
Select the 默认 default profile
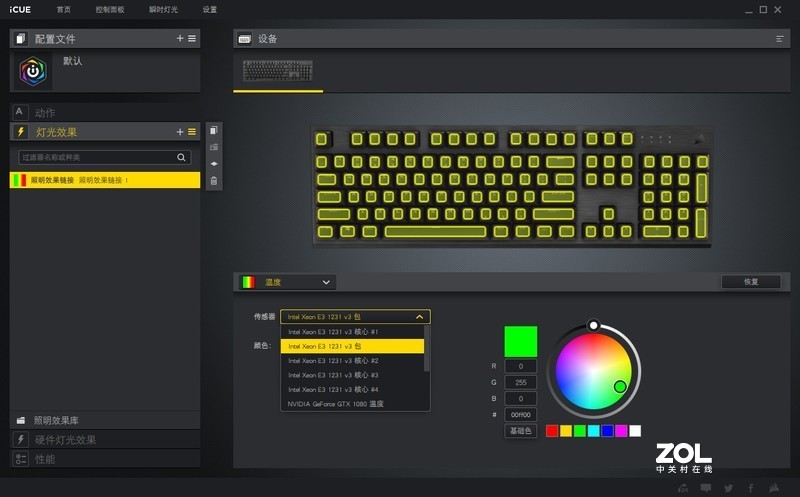click(x=105, y=71)
